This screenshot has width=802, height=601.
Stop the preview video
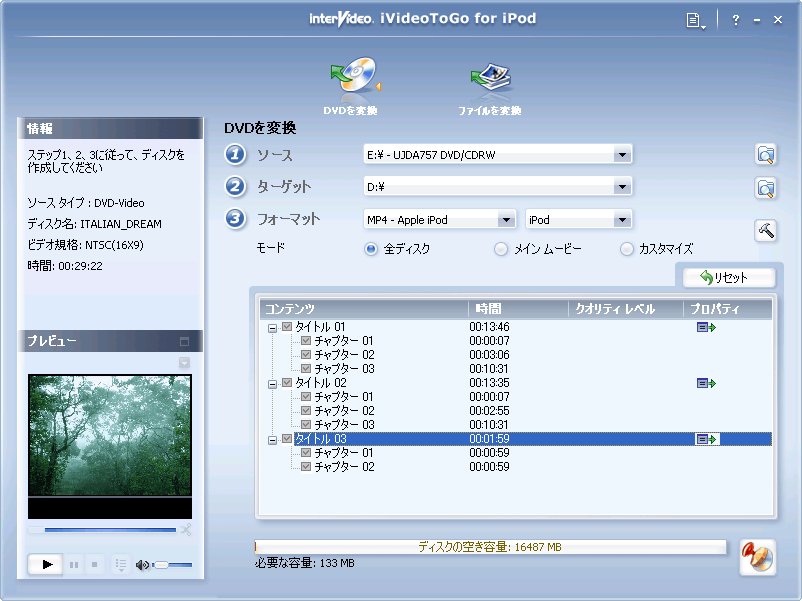click(x=95, y=565)
